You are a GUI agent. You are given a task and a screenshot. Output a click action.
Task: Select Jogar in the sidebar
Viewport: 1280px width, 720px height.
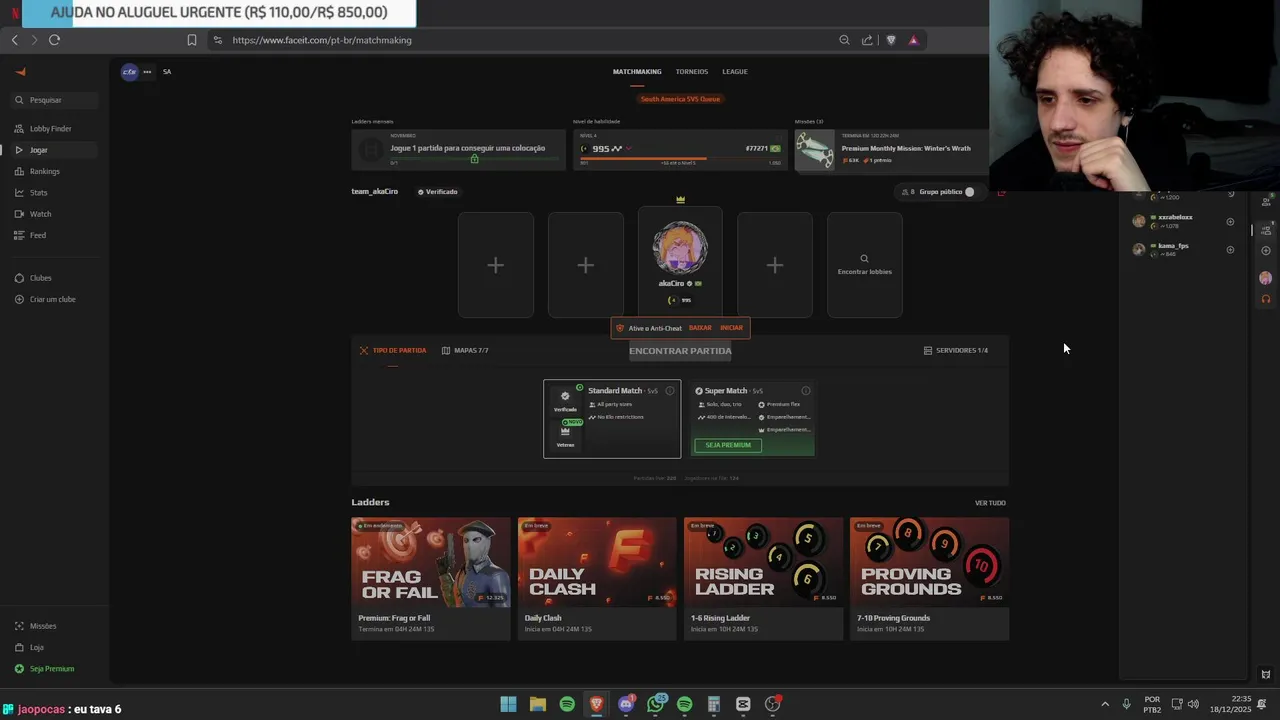[55, 150]
